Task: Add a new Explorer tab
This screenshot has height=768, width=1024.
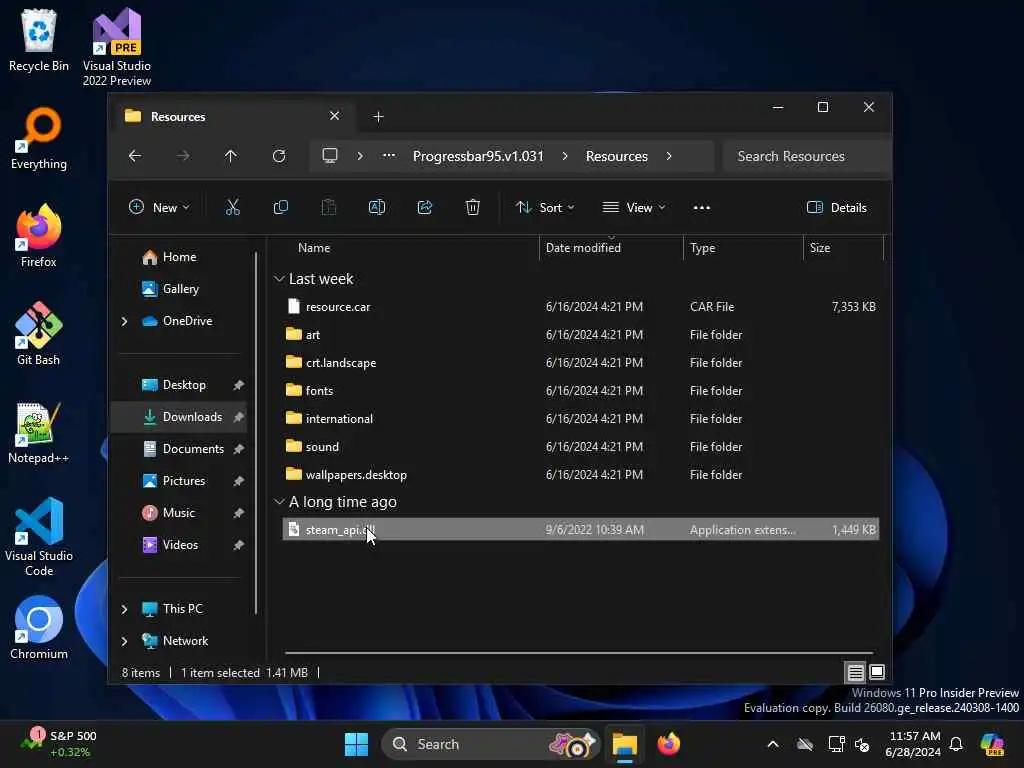Action: click(x=378, y=117)
